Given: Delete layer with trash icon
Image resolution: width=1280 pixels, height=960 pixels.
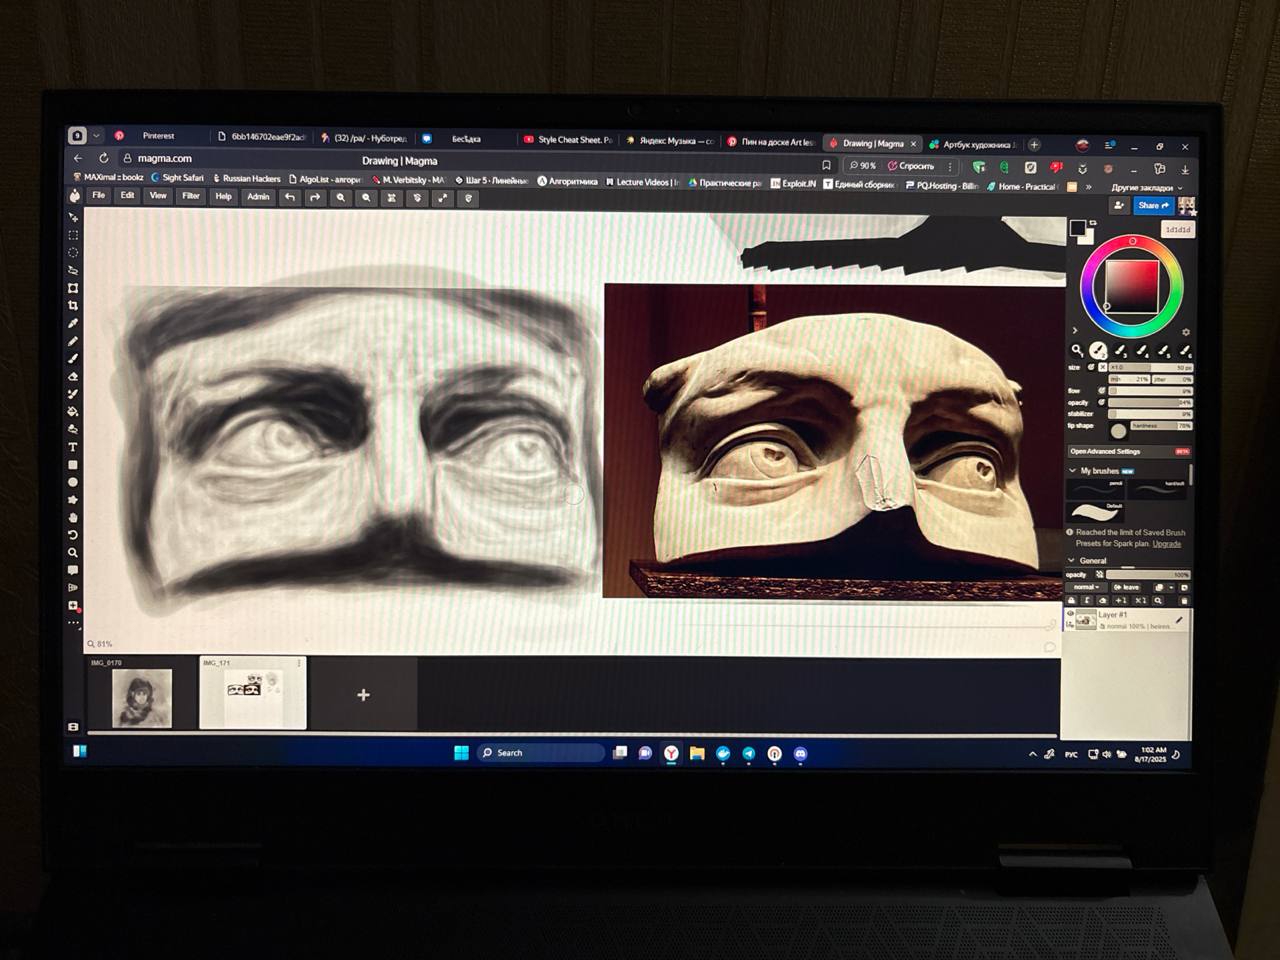Looking at the screenshot, I should pos(1184,601).
